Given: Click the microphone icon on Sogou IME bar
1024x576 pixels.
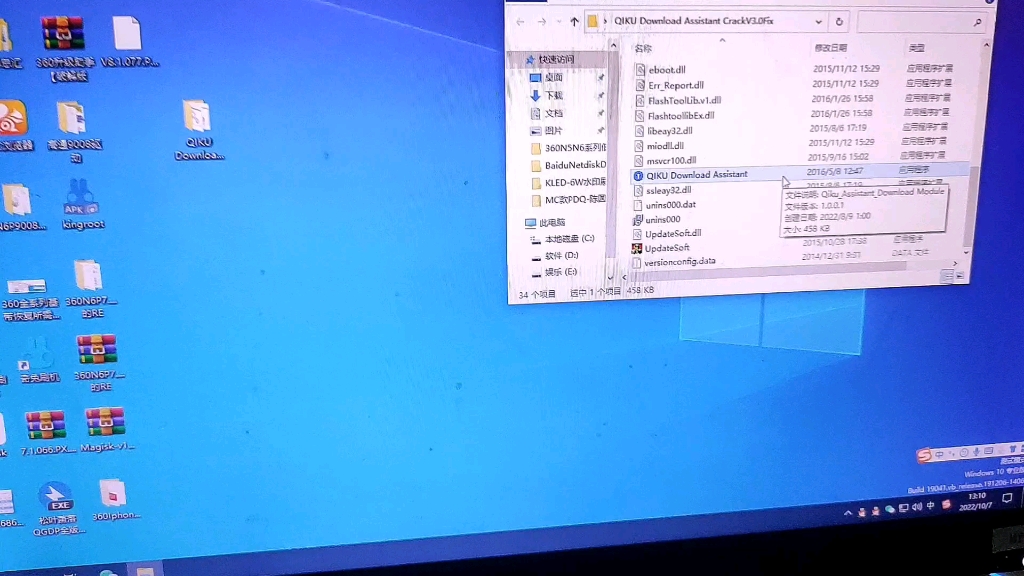Looking at the screenshot, I should (976, 451).
